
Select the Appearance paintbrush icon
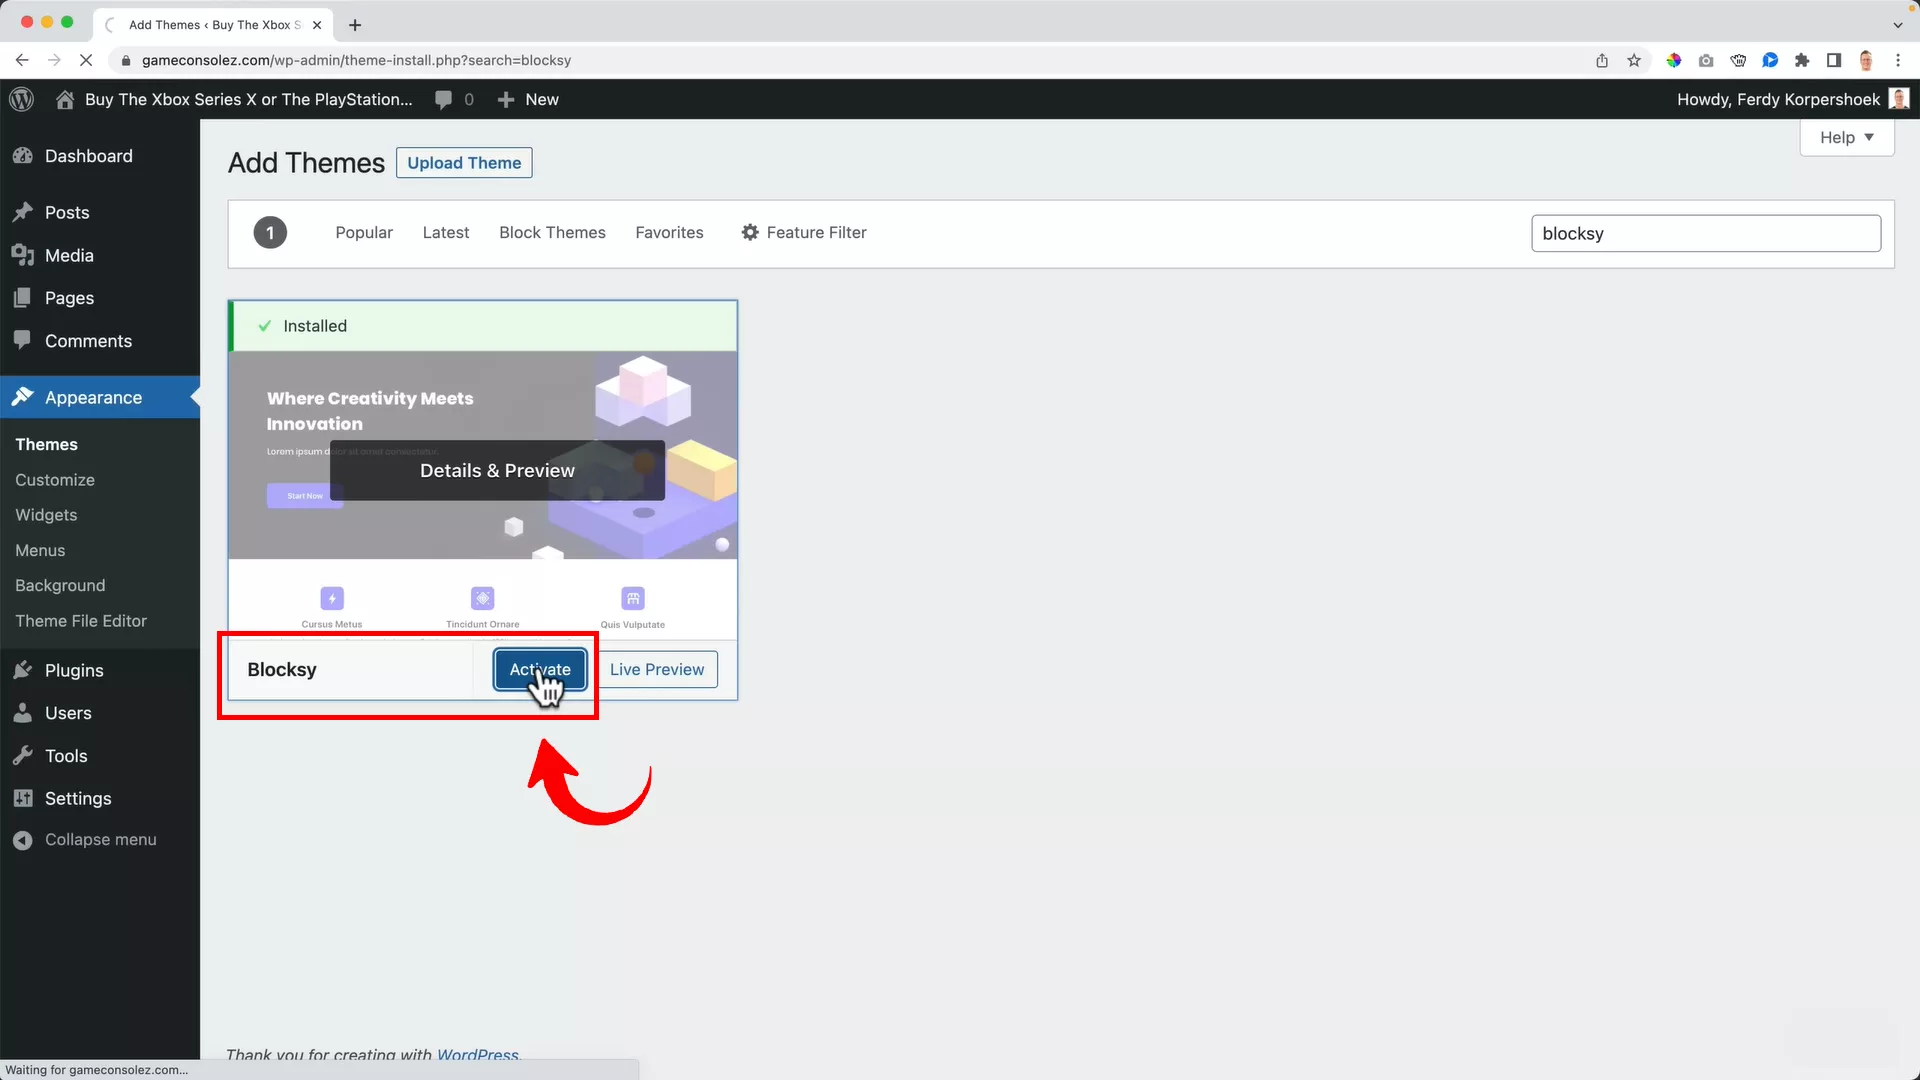point(23,397)
